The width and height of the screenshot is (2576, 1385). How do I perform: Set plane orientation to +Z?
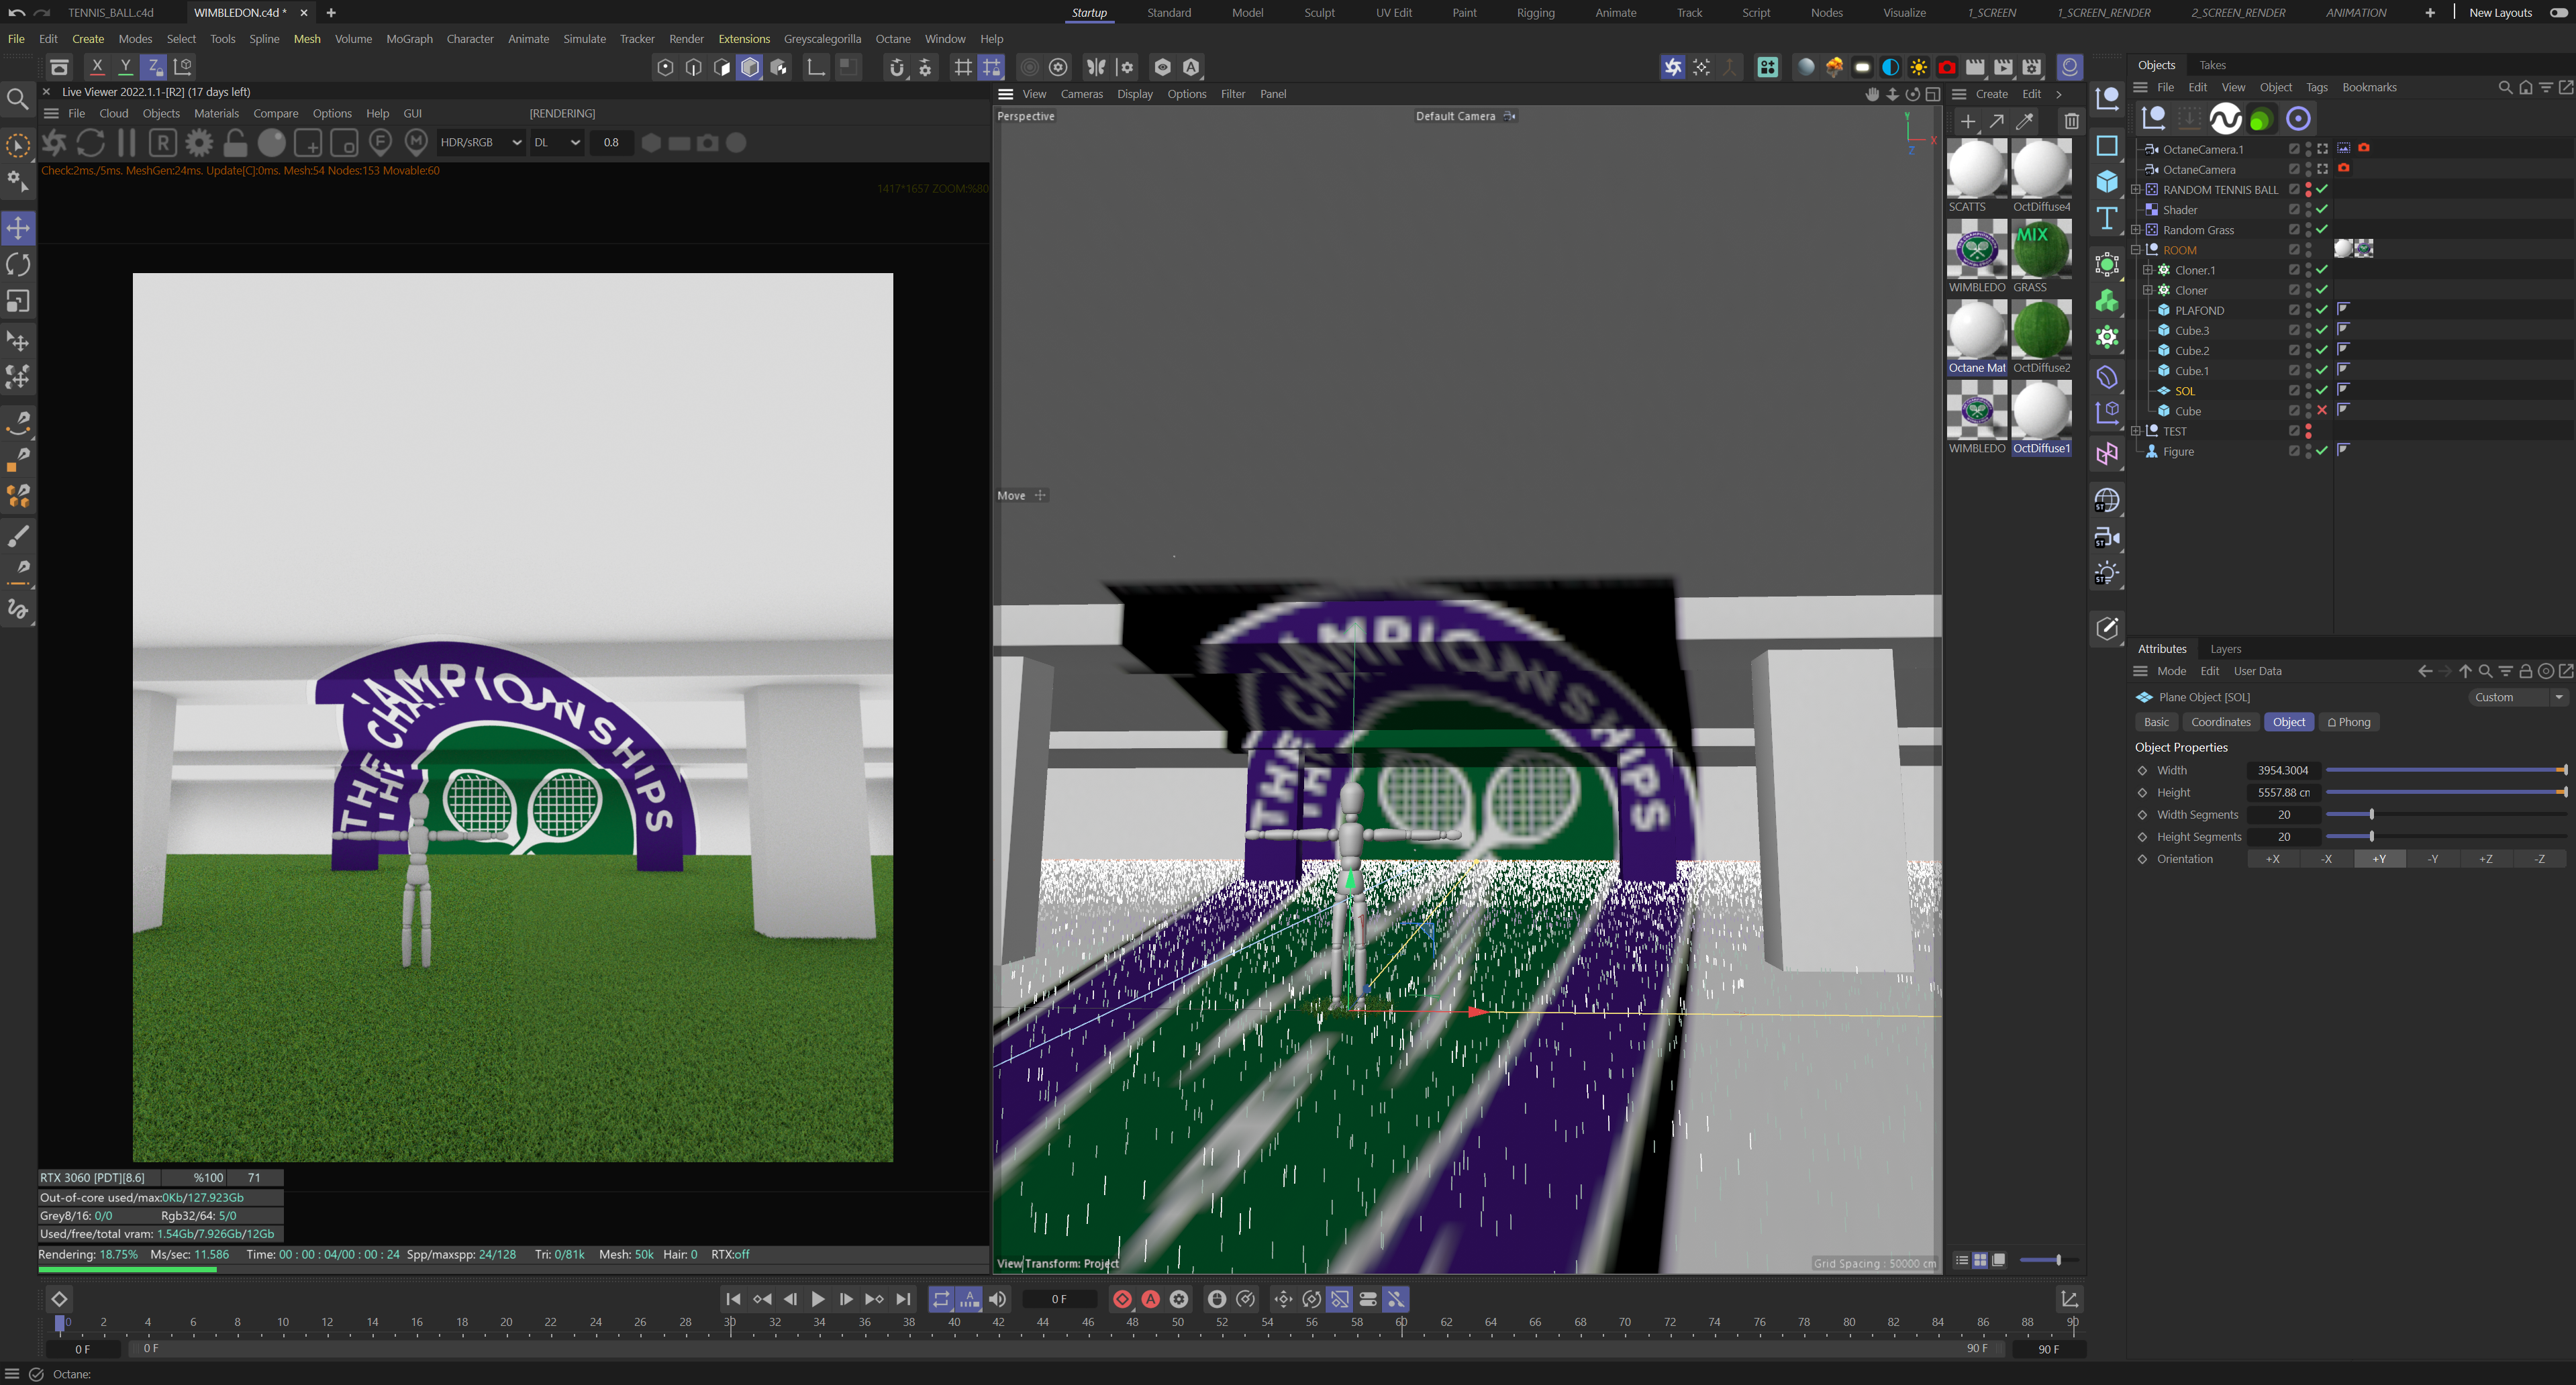click(x=2485, y=859)
